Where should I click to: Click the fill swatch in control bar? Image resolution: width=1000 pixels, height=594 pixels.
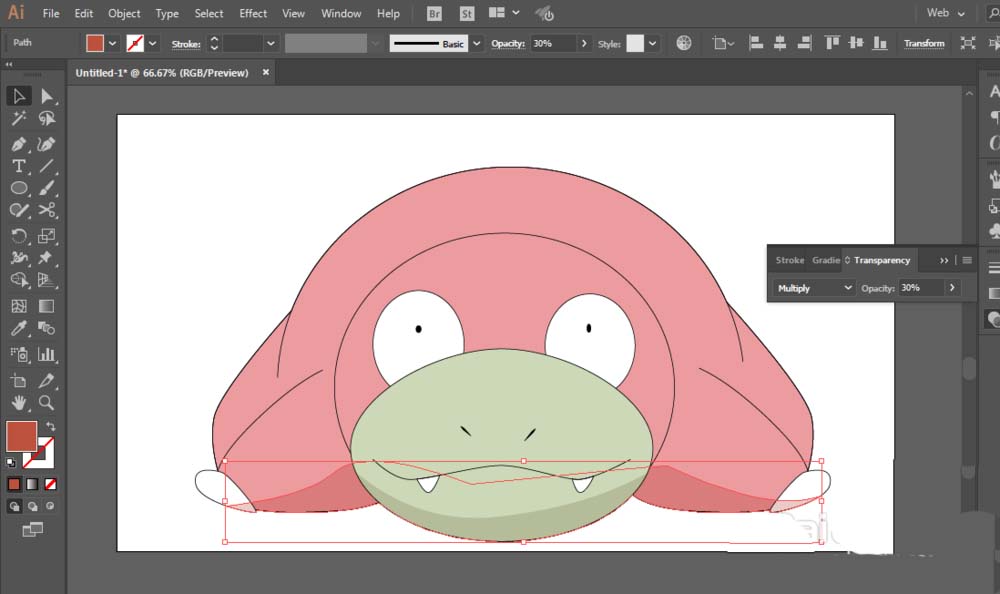point(95,43)
